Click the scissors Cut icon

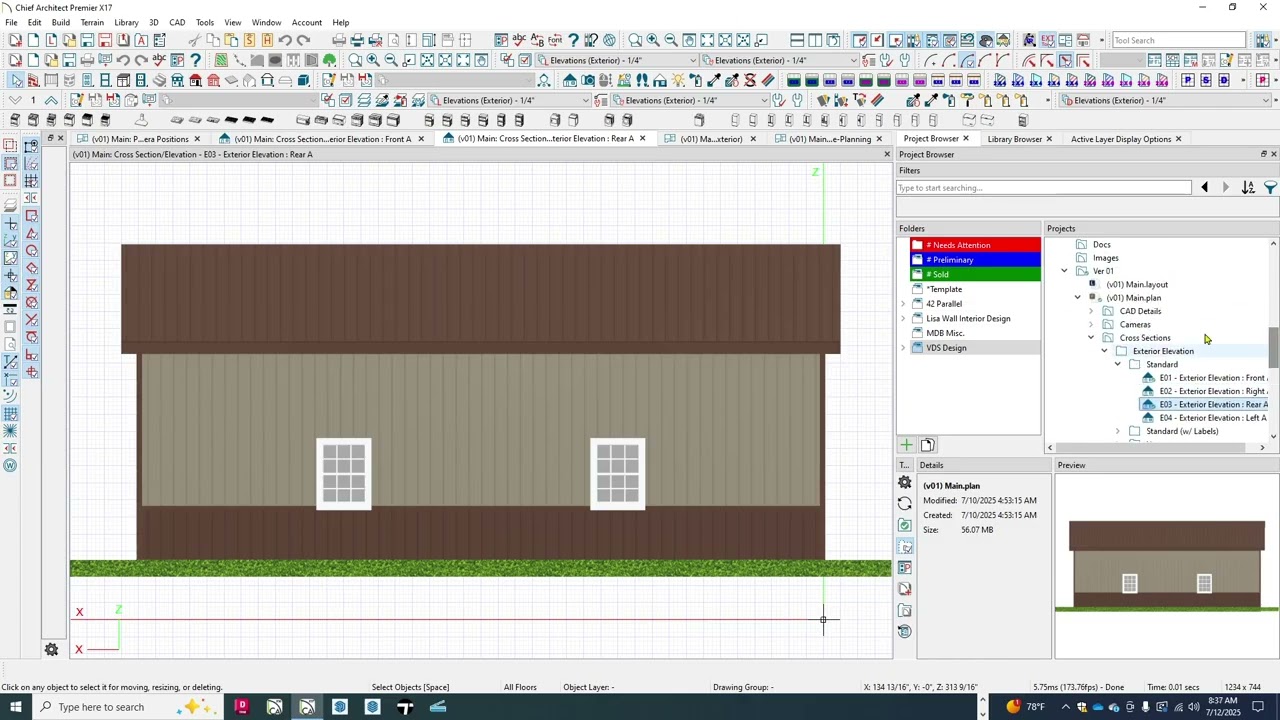point(195,40)
